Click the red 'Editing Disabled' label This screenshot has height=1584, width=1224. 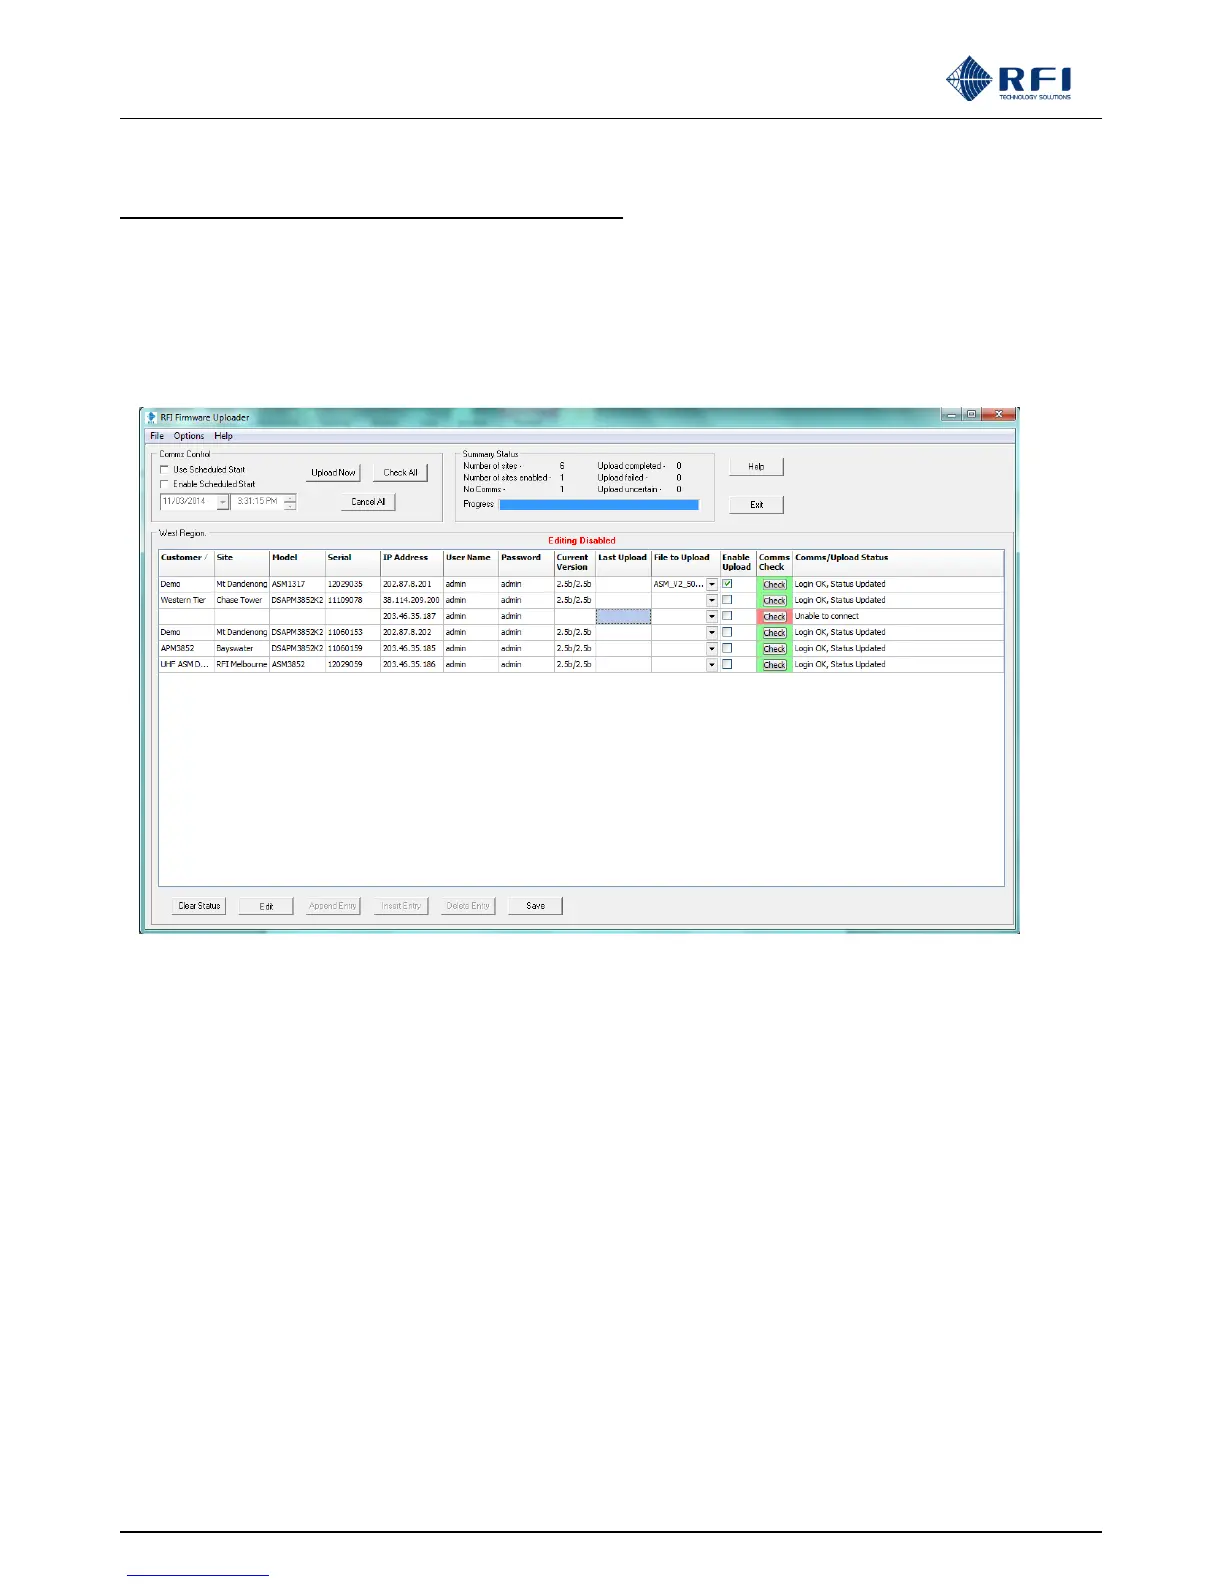click(582, 541)
